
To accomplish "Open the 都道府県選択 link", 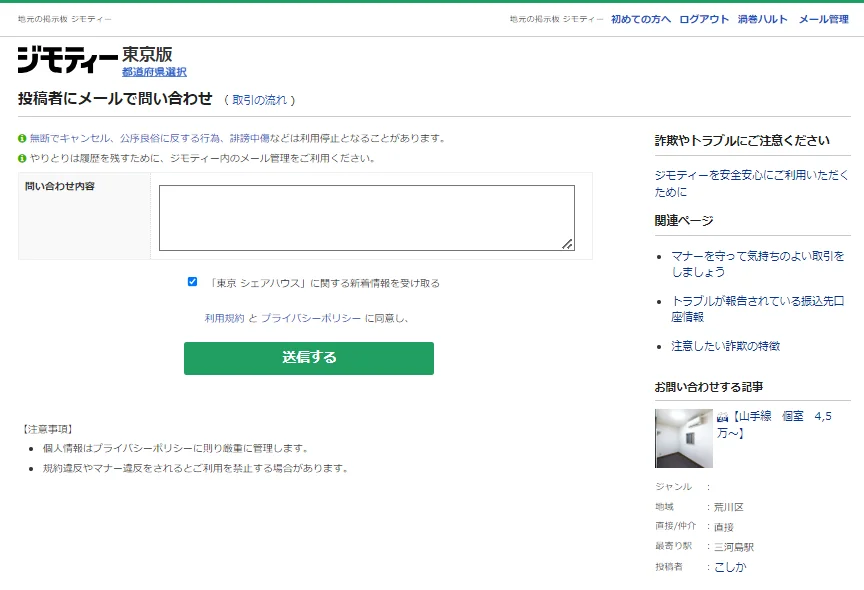I will click(x=154, y=72).
